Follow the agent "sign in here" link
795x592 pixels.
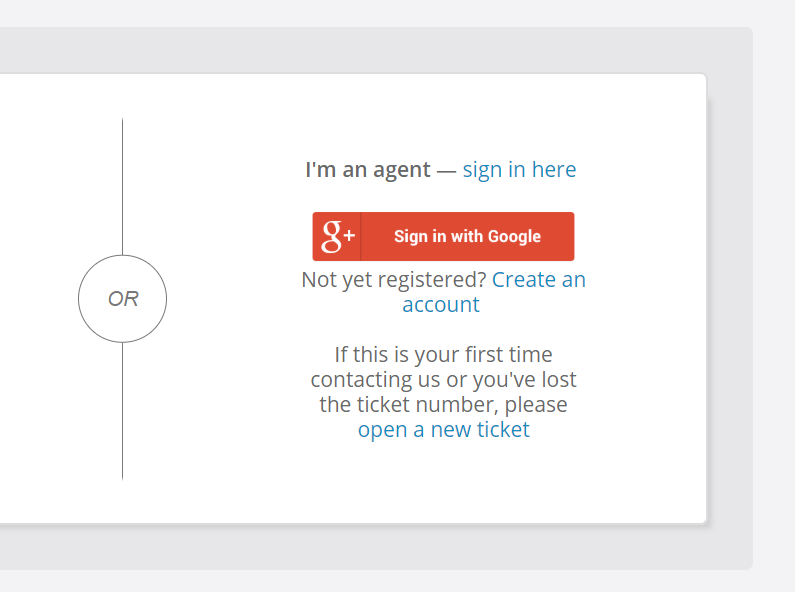(519, 170)
